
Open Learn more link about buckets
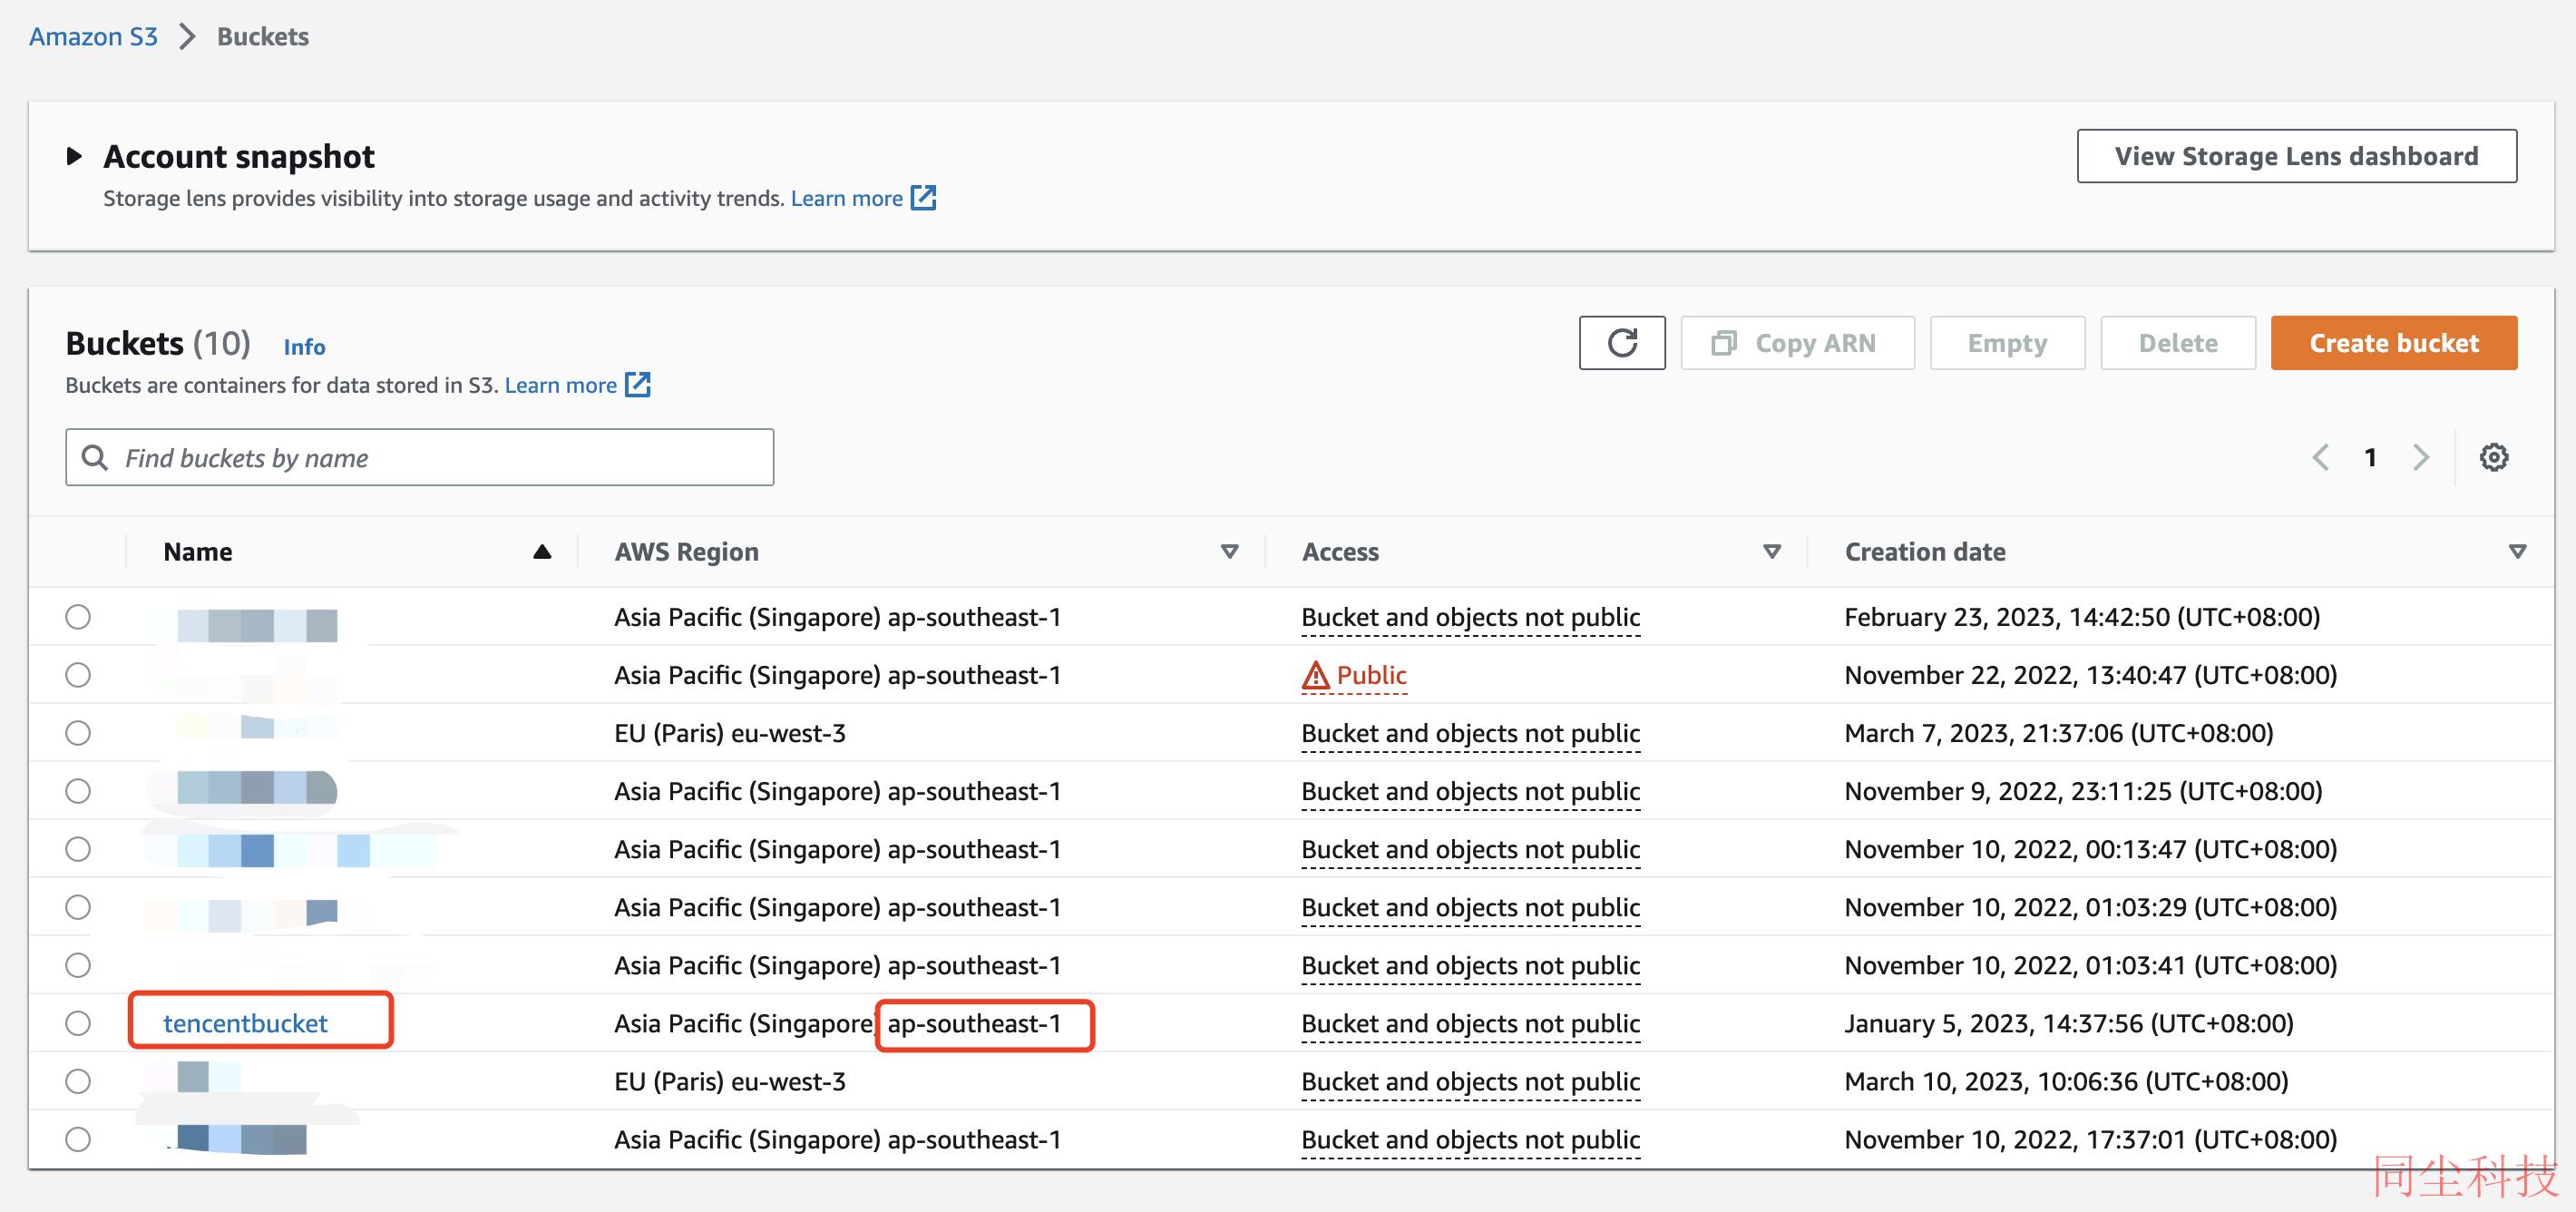[x=561, y=385]
